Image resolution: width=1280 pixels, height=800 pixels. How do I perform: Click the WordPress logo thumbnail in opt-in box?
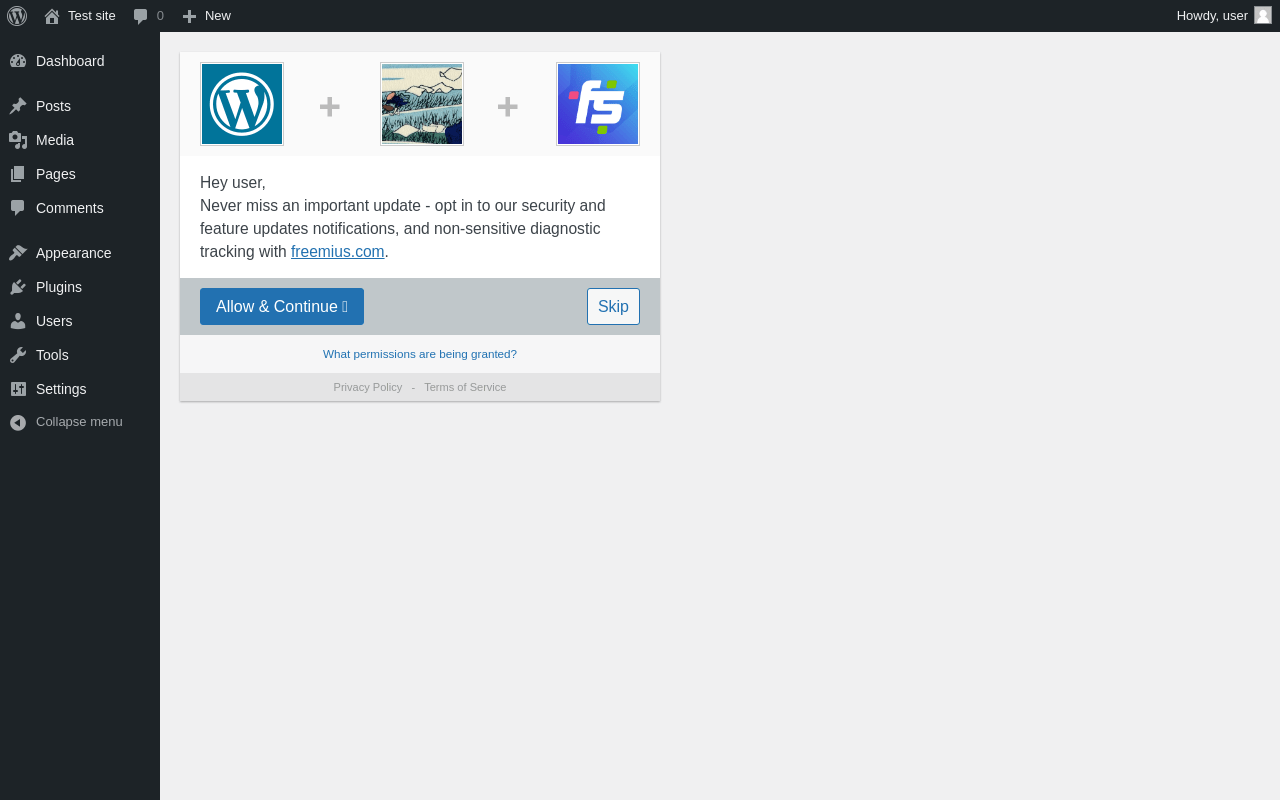pos(242,104)
